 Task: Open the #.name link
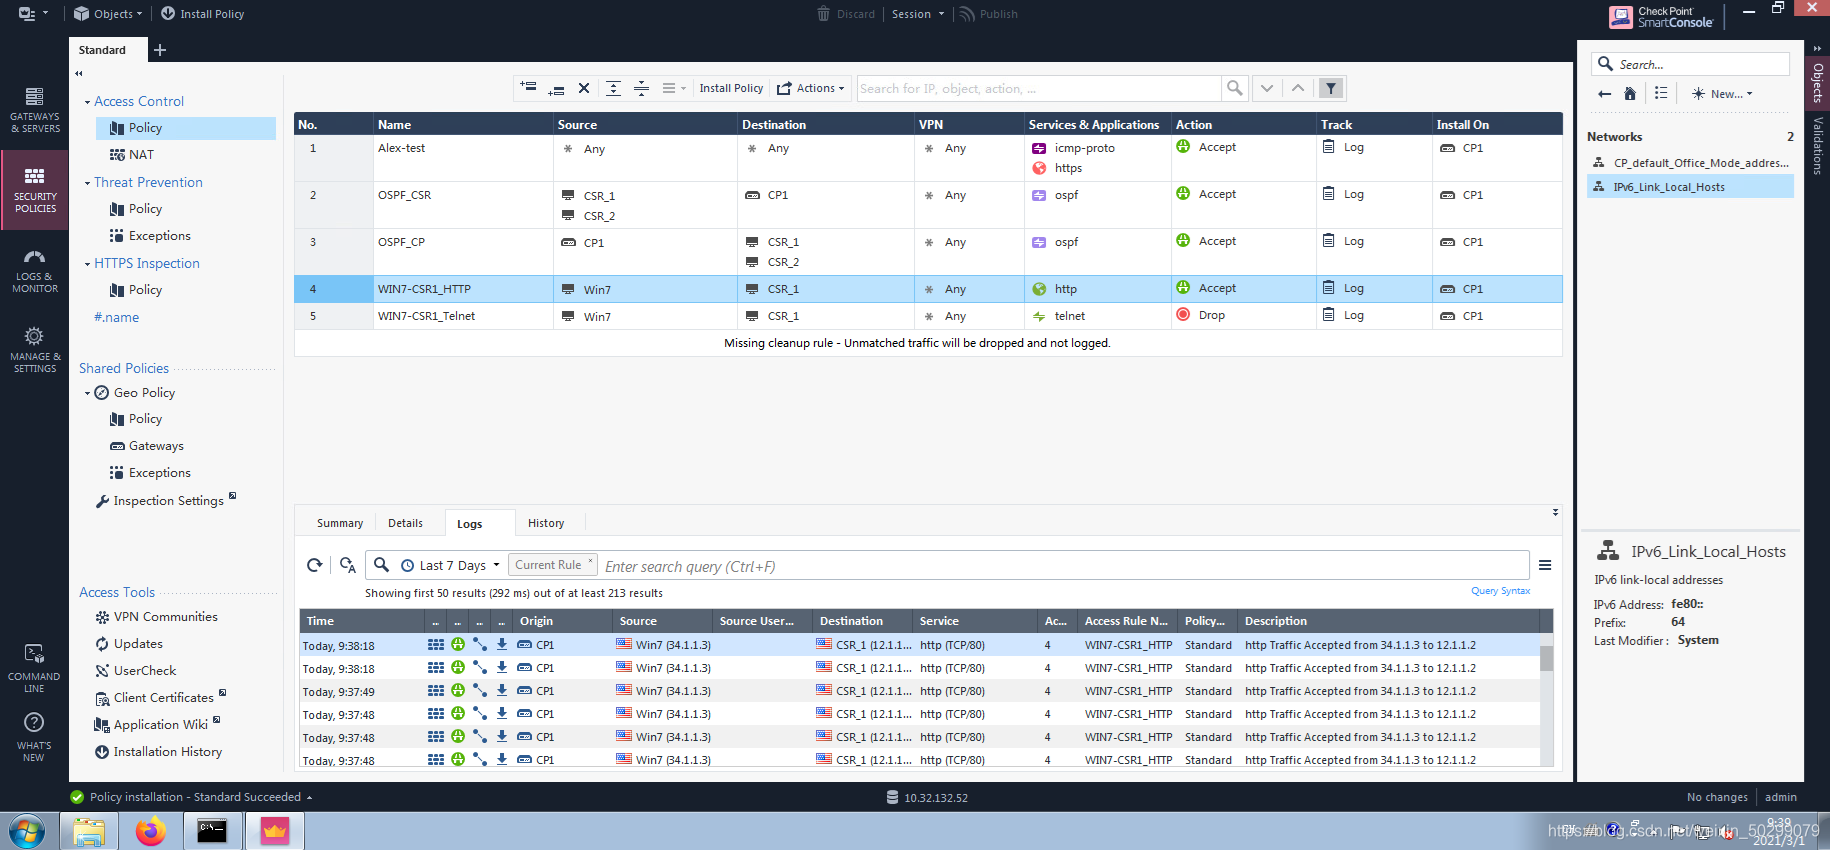click(x=117, y=317)
